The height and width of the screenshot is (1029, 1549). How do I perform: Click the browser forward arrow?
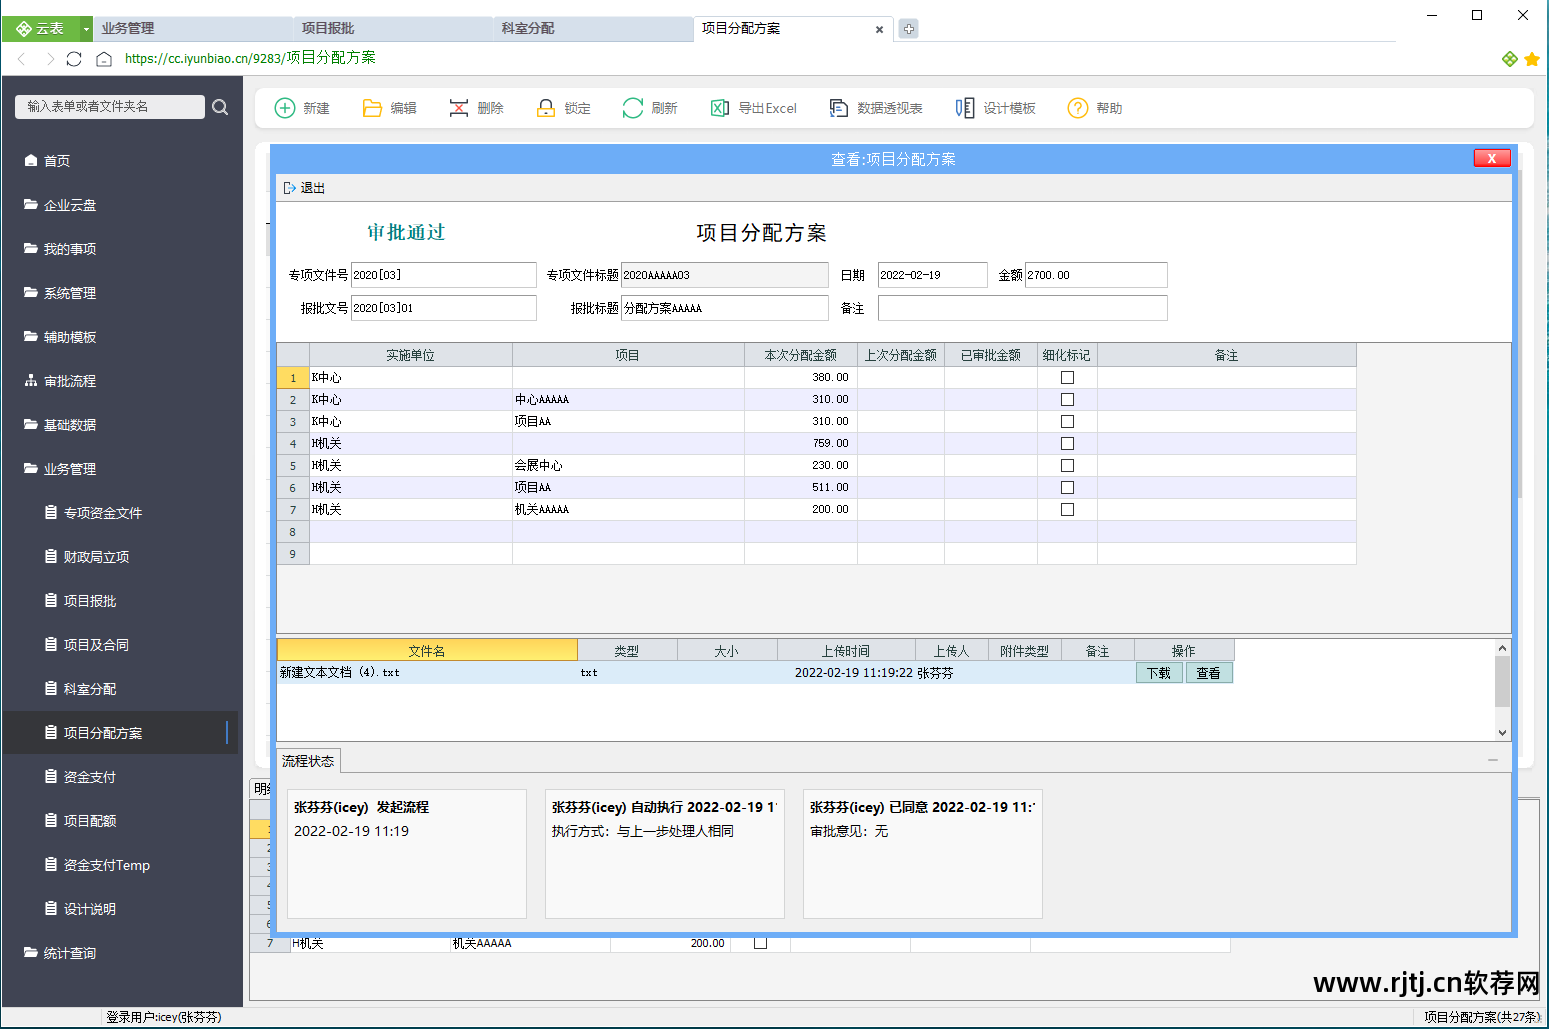[x=49, y=59]
